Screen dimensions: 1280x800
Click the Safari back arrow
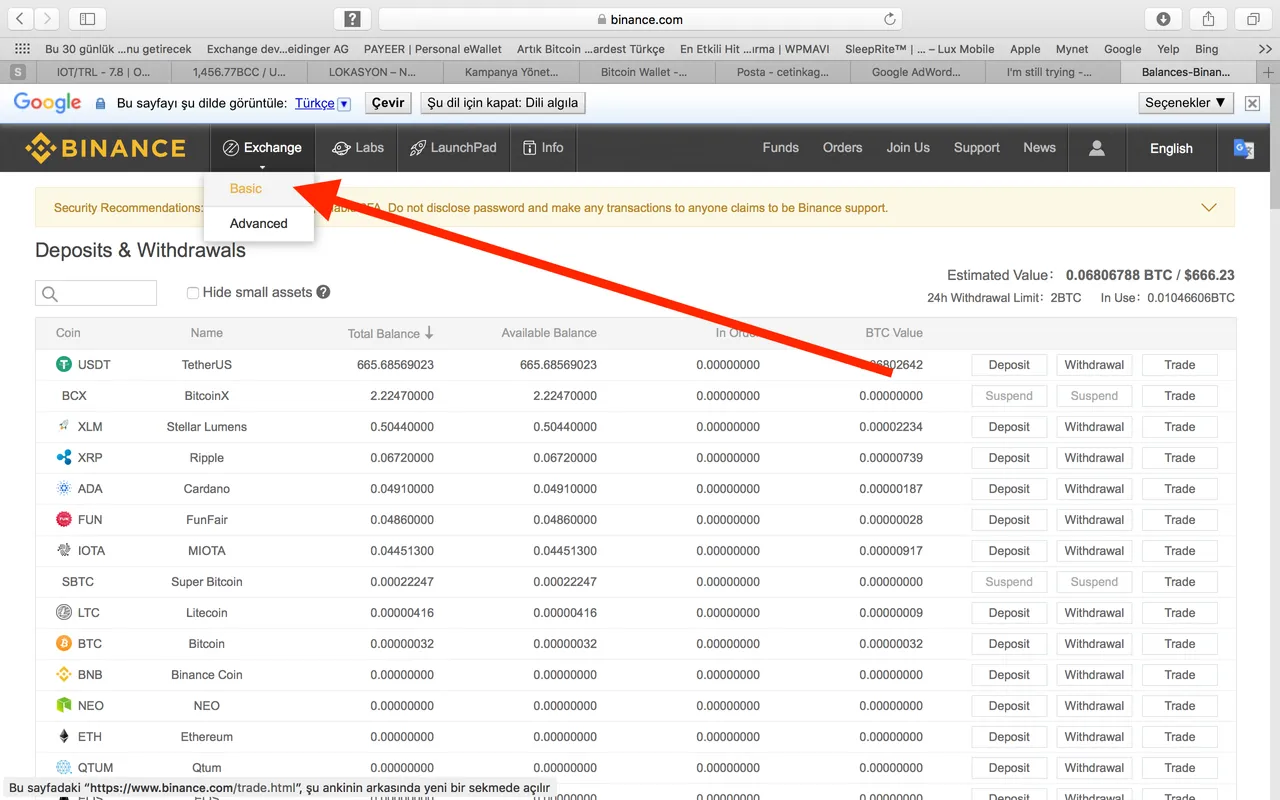click(20, 19)
